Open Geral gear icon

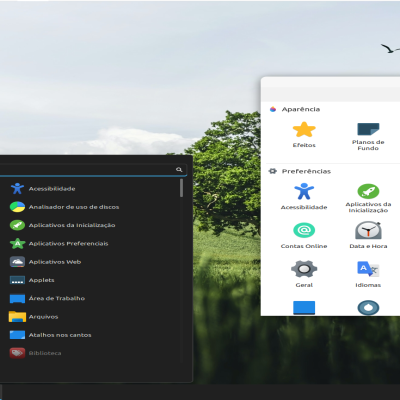click(304, 269)
